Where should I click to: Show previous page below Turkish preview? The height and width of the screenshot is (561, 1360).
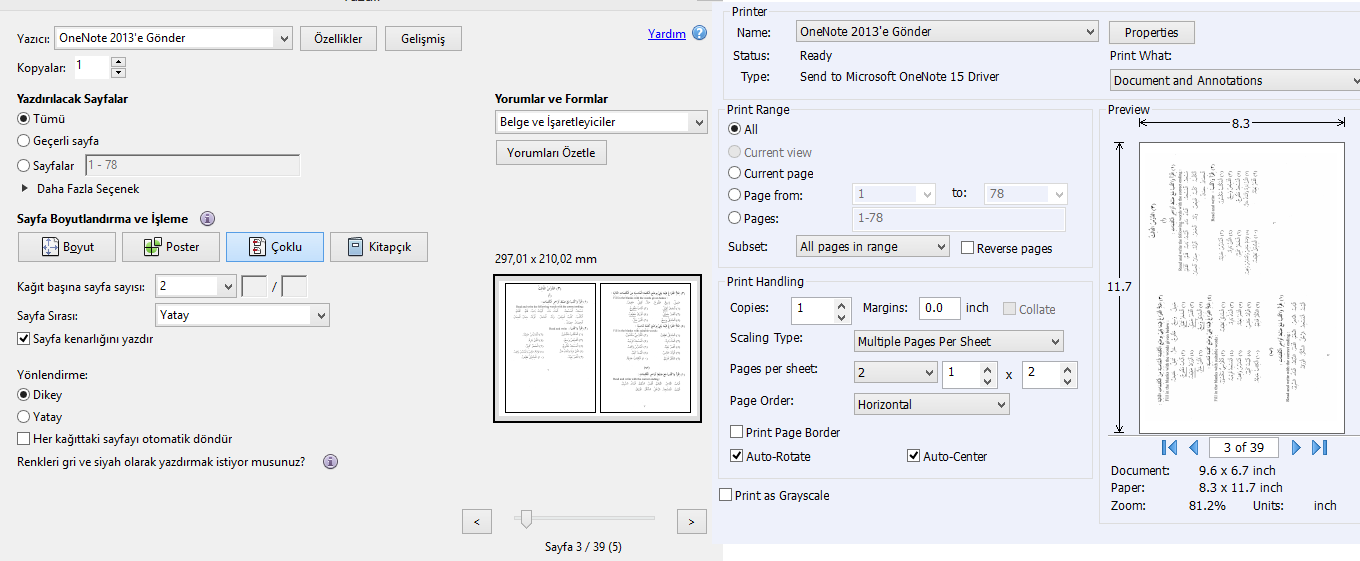tap(477, 521)
